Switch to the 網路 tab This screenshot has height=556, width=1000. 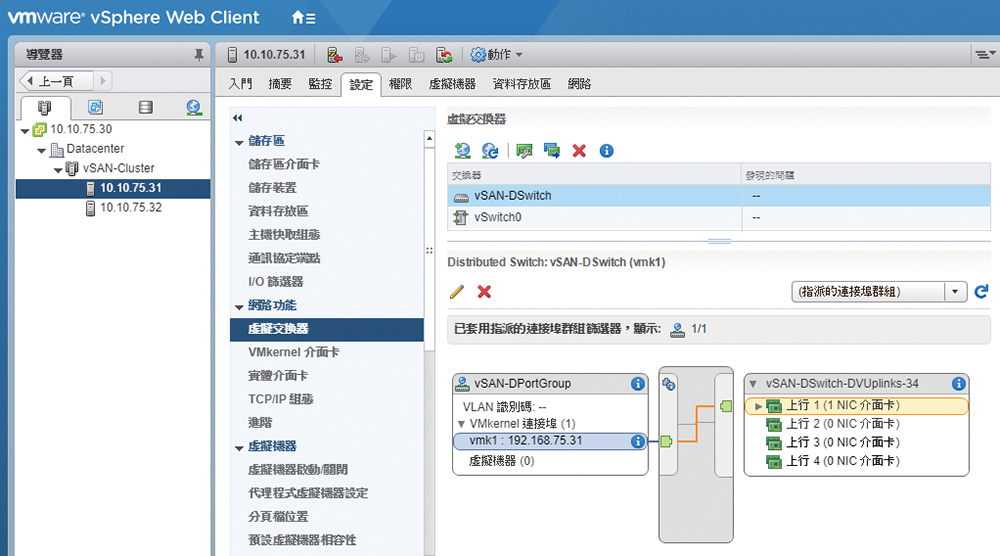pyautogui.click(x=579, y=84)
